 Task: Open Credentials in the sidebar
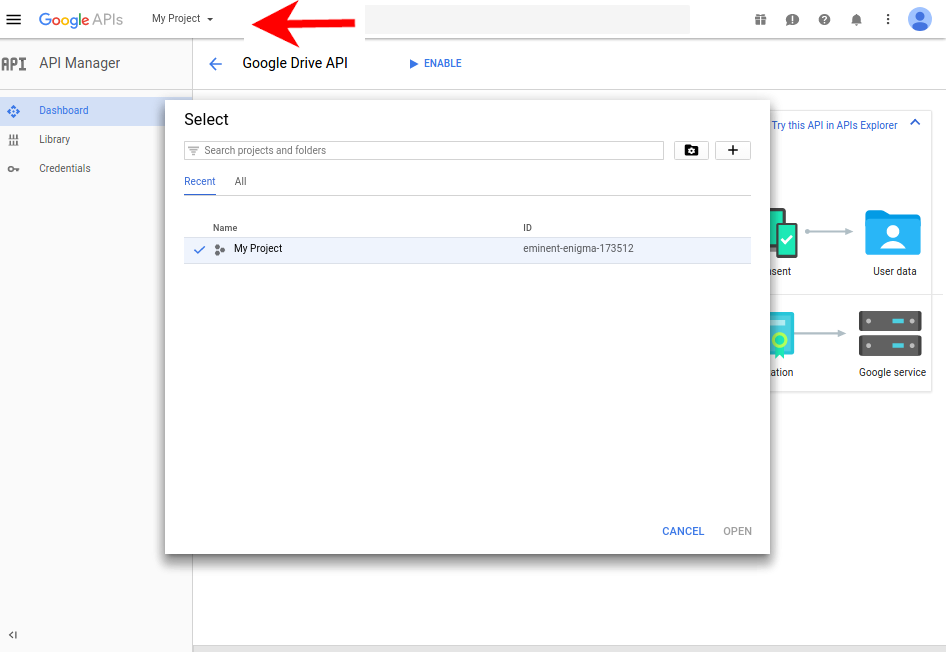pyautogui.click(x=65, y=168)
